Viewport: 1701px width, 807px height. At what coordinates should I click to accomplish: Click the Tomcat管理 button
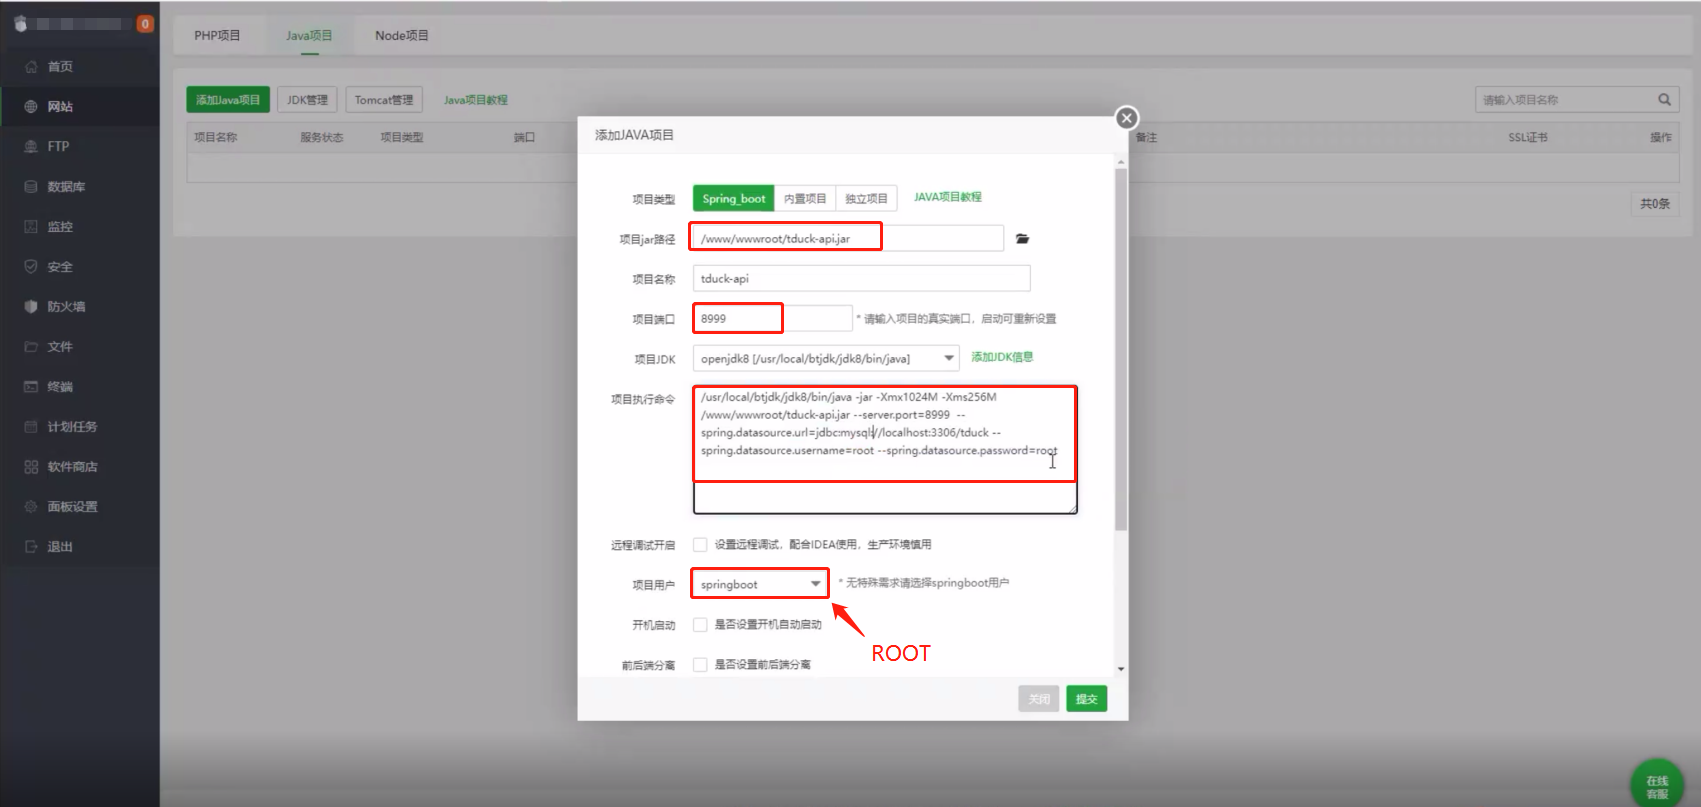click(384, 100)
